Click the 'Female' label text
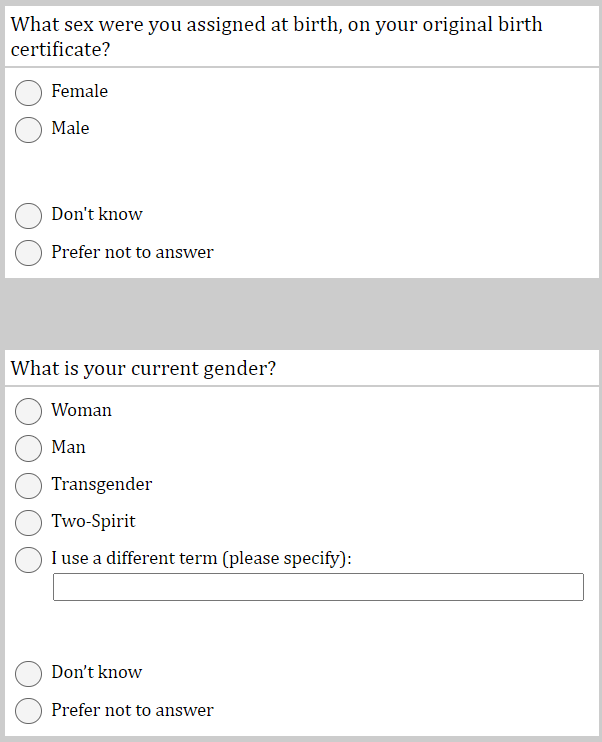The image size is (602, 742). (x=80, y=91)
